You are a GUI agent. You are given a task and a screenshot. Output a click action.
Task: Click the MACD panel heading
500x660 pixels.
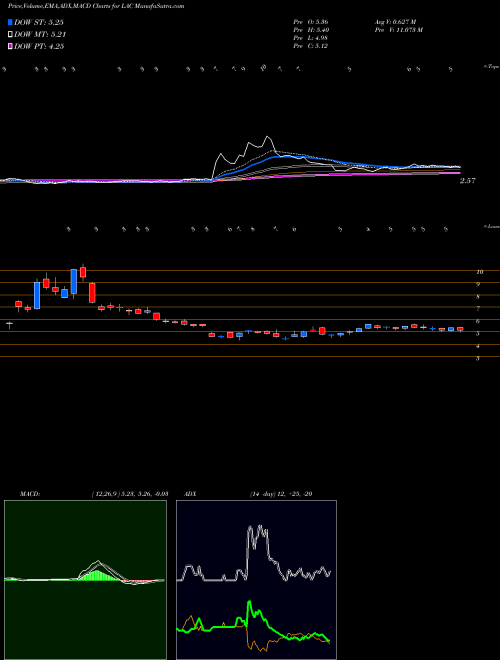pyautogui.click(x=29, y=494)
